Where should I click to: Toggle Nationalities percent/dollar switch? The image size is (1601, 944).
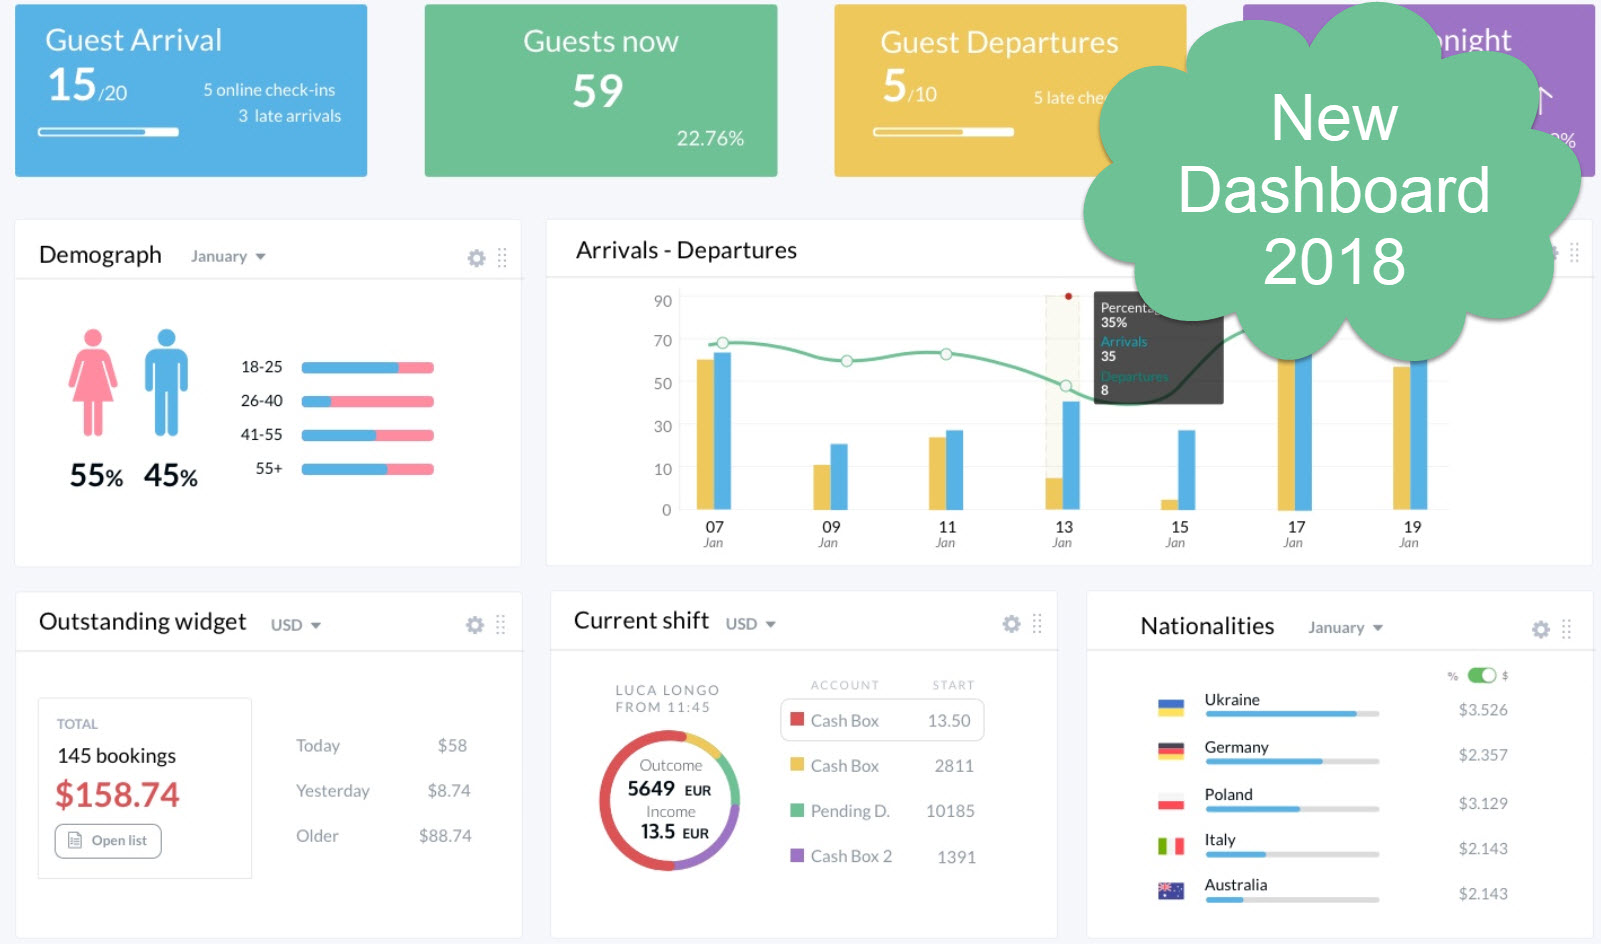pos(1481,675)
